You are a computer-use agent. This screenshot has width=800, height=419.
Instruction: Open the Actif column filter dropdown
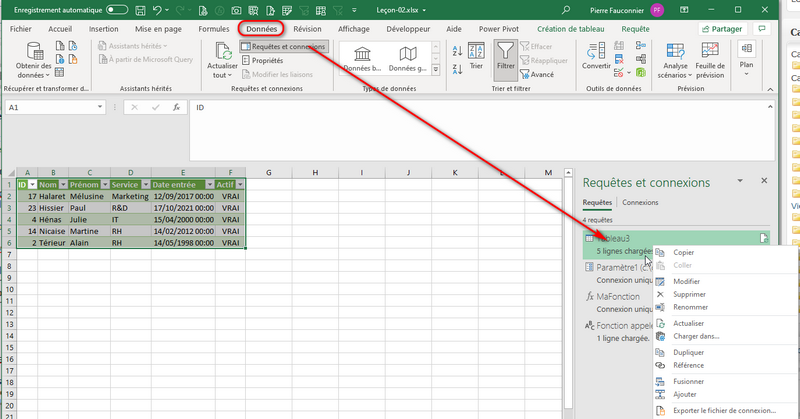(240, 185)
